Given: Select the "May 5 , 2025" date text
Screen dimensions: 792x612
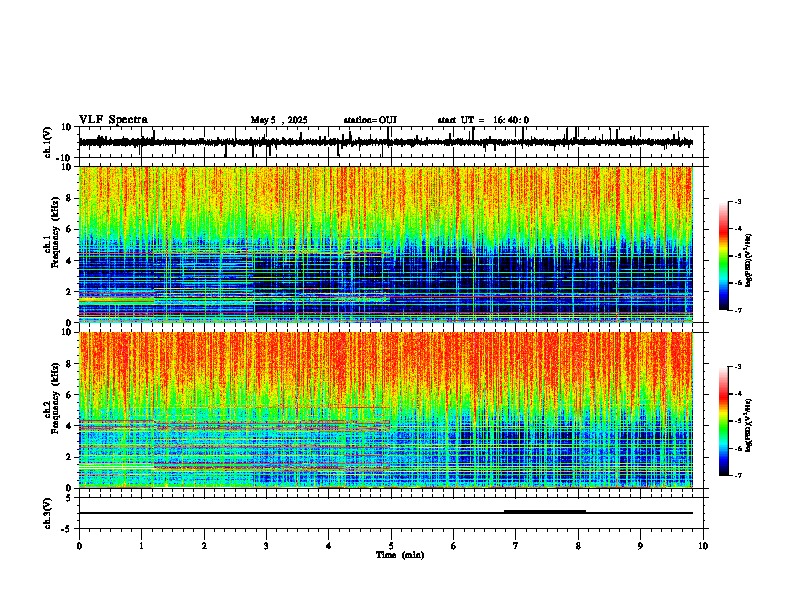Looking at the screenshot, I should [x=279, y=120].
